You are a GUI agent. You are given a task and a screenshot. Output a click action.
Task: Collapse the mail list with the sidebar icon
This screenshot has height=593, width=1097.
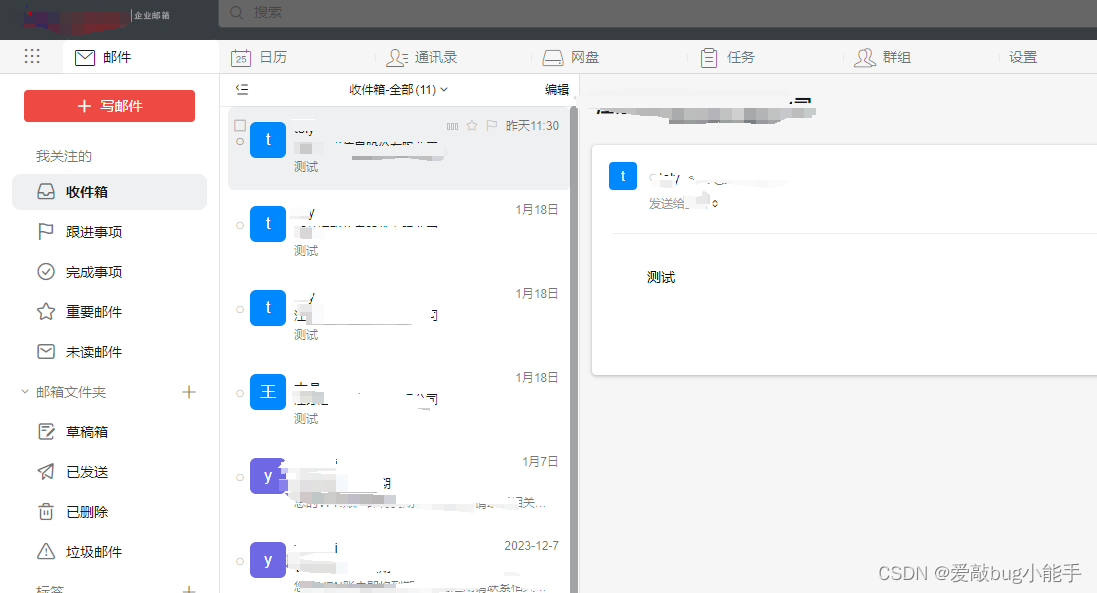(241, 89)
